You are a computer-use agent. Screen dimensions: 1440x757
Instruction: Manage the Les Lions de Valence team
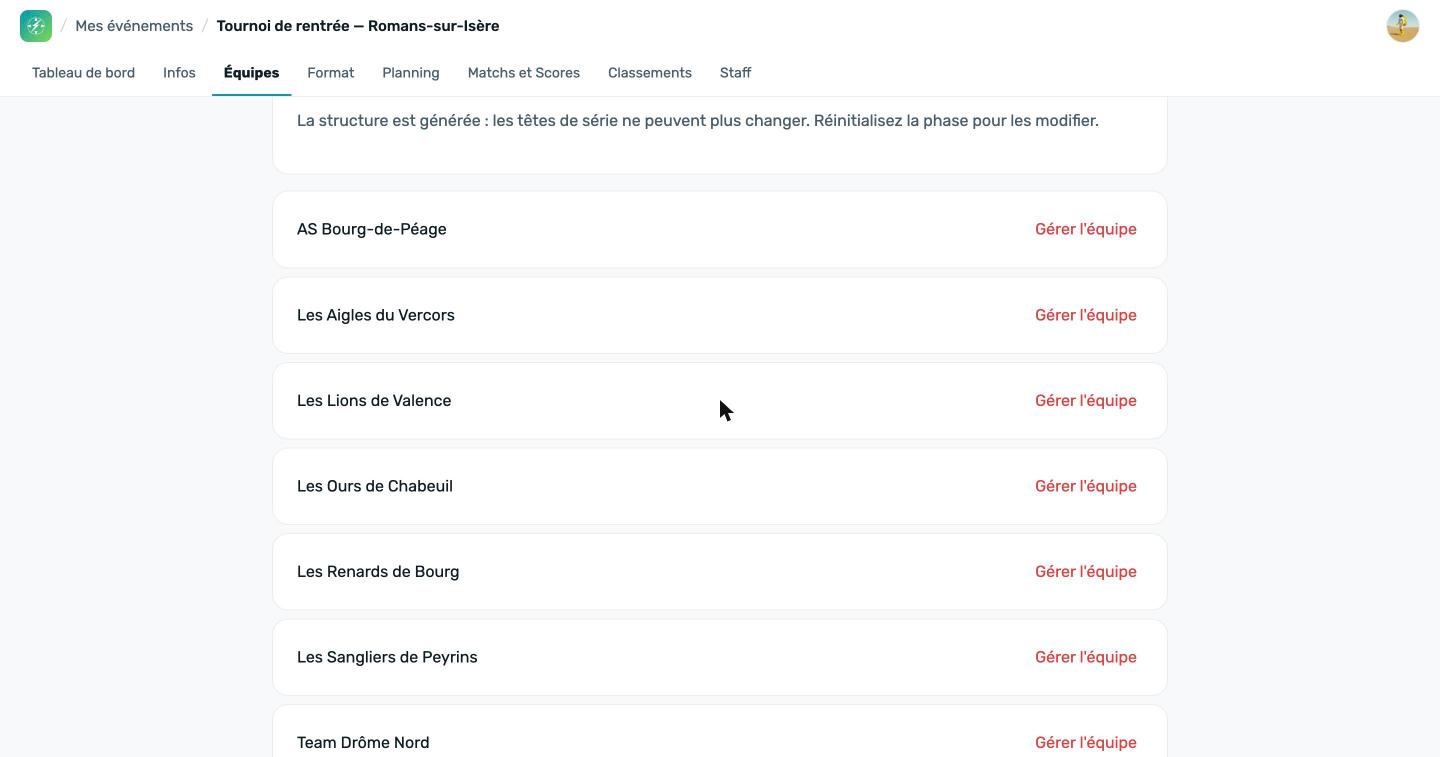pyautogui.click(x=1086, y=401)
